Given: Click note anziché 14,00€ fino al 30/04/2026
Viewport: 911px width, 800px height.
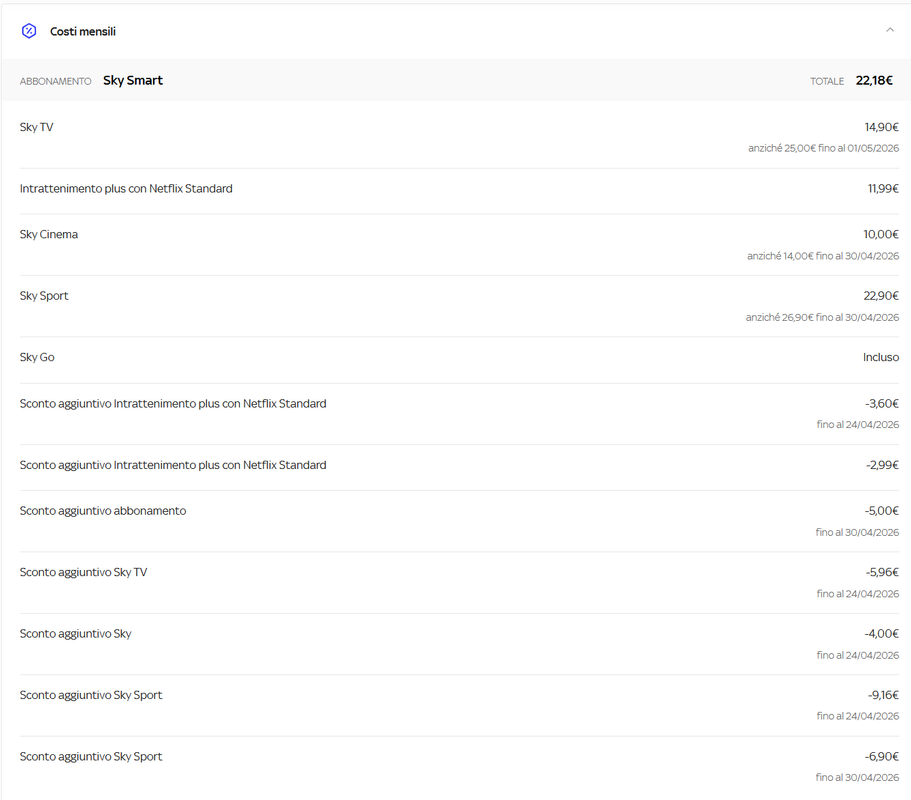Looking at the screenshot, I should click(x=823, y=256).
